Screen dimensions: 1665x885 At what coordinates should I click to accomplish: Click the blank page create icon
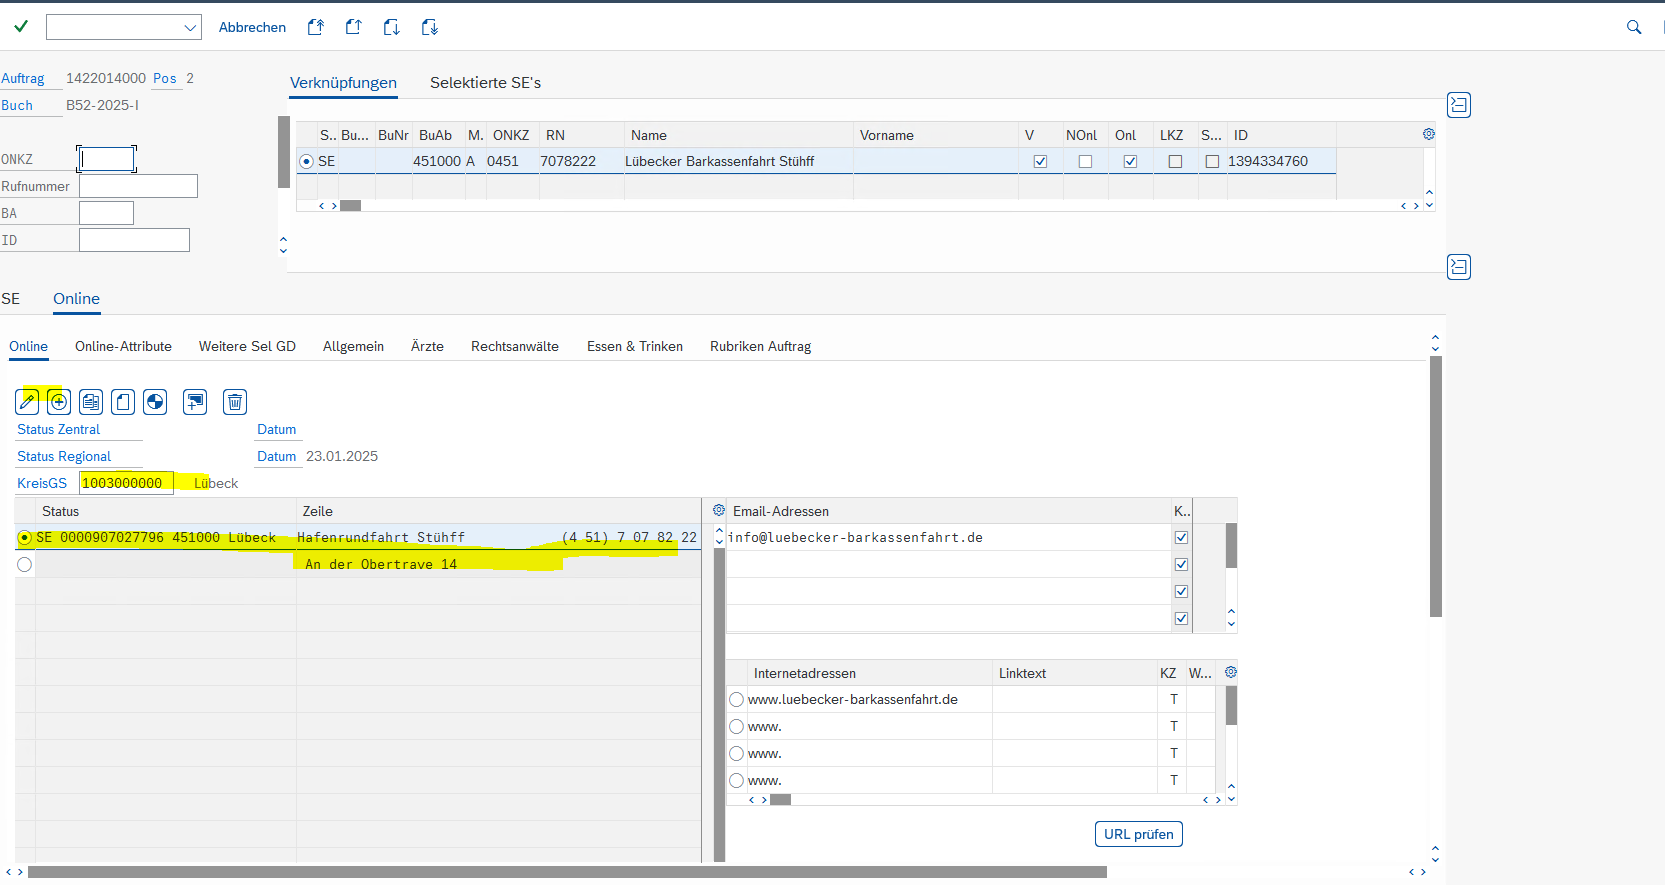coord(123,402)
